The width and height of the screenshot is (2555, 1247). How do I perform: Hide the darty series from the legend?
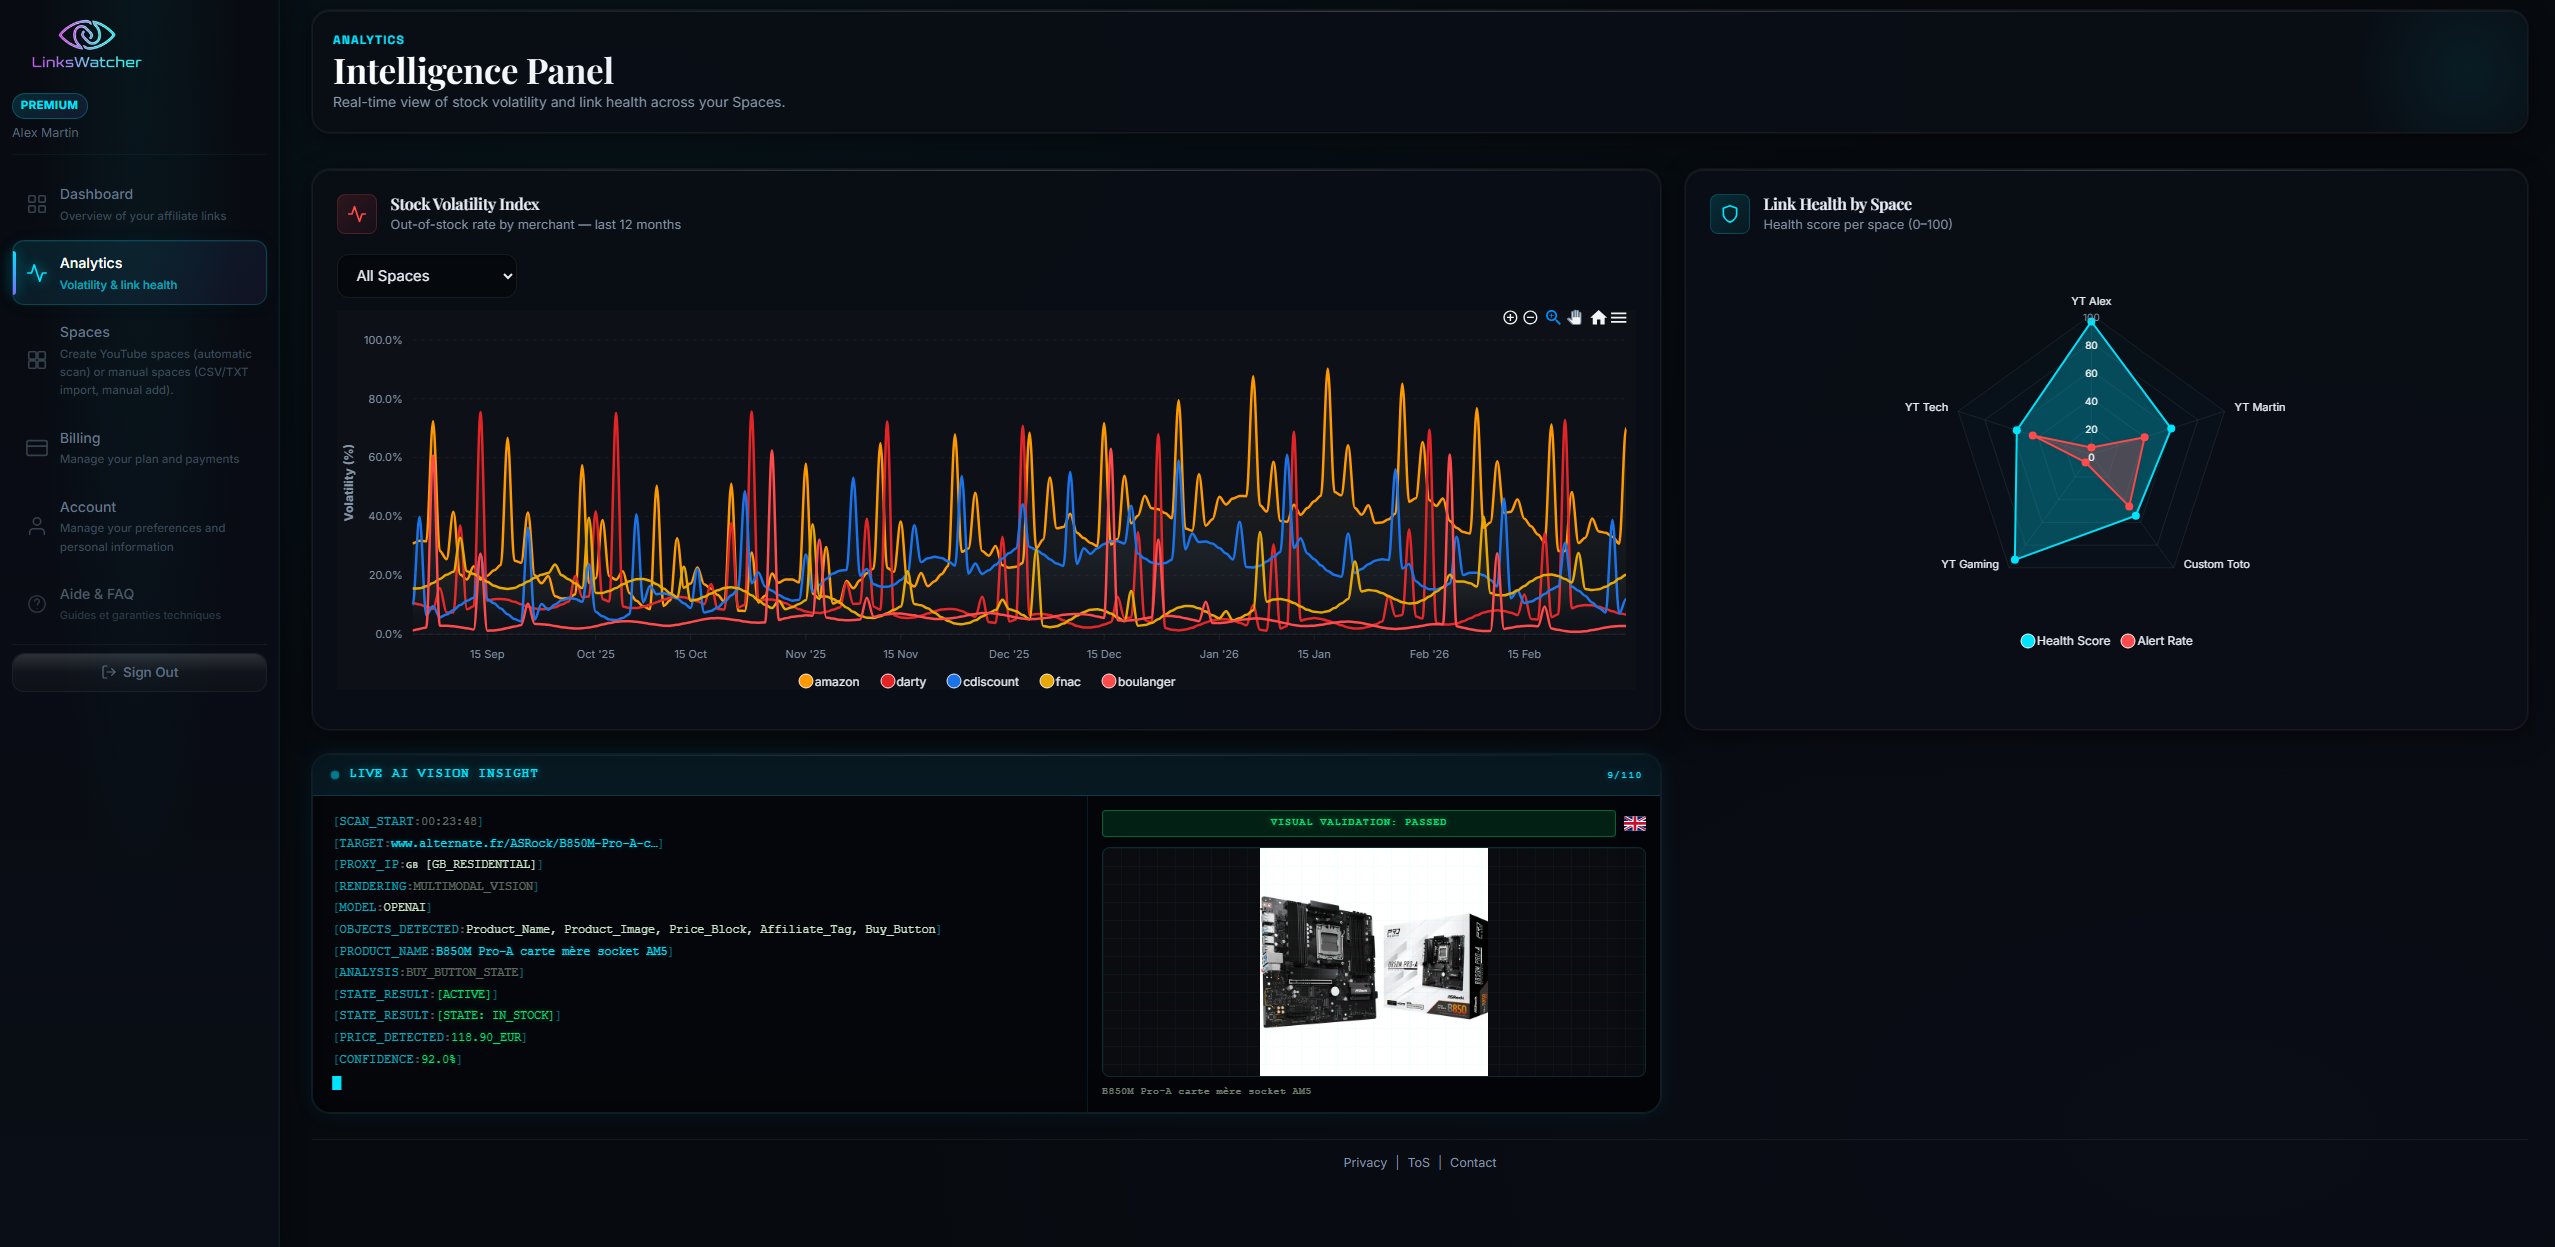tap(902, 681)
